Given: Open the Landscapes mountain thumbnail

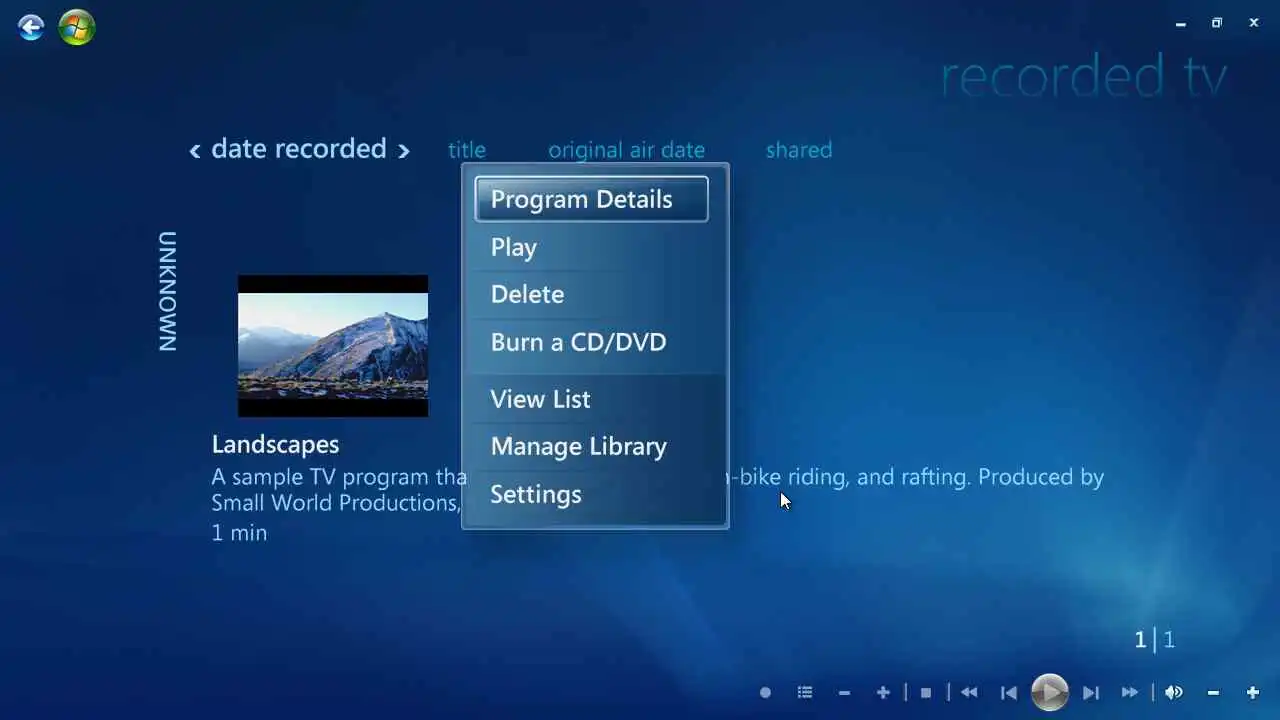Looking at the screenshot, I should click(333, 346).
